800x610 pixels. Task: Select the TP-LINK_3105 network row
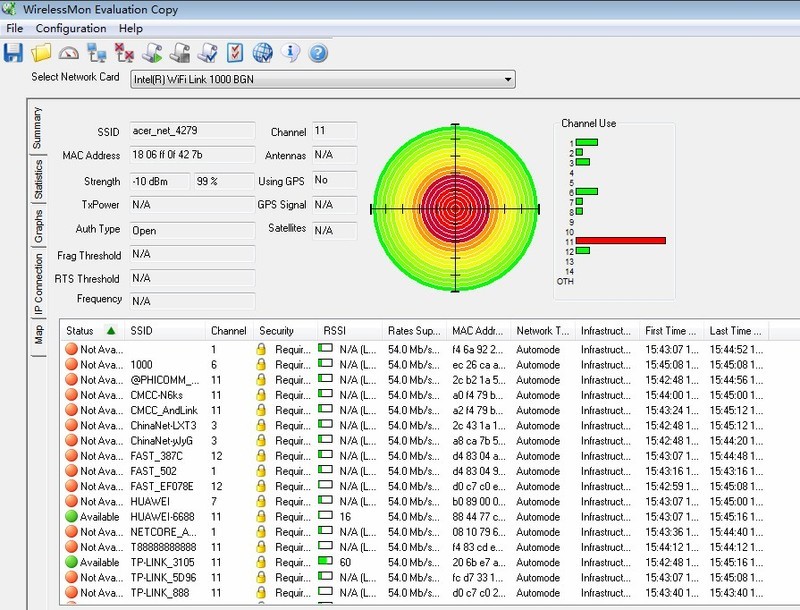162,563
